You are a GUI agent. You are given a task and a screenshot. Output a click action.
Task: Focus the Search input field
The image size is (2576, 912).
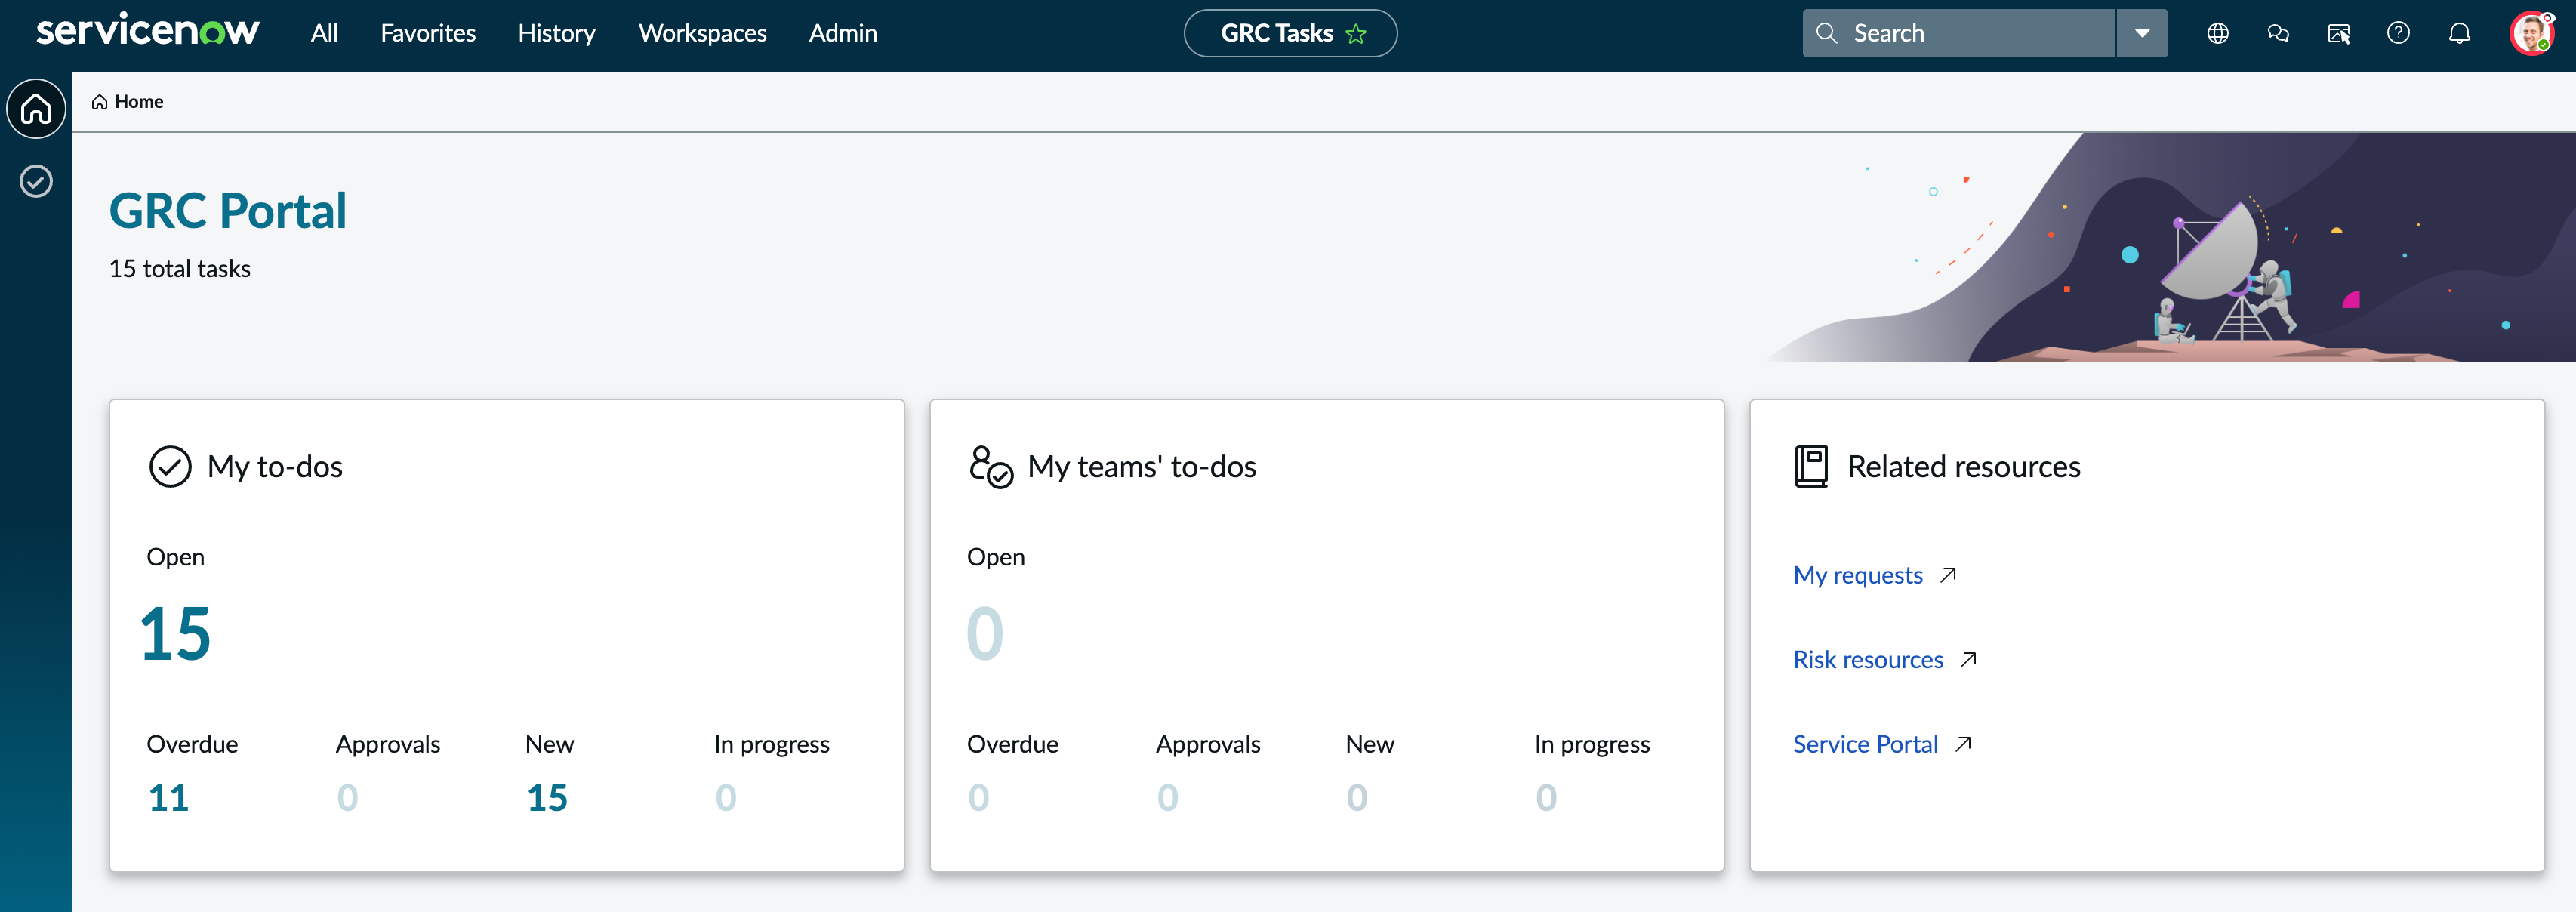[x=1958, y=33]
